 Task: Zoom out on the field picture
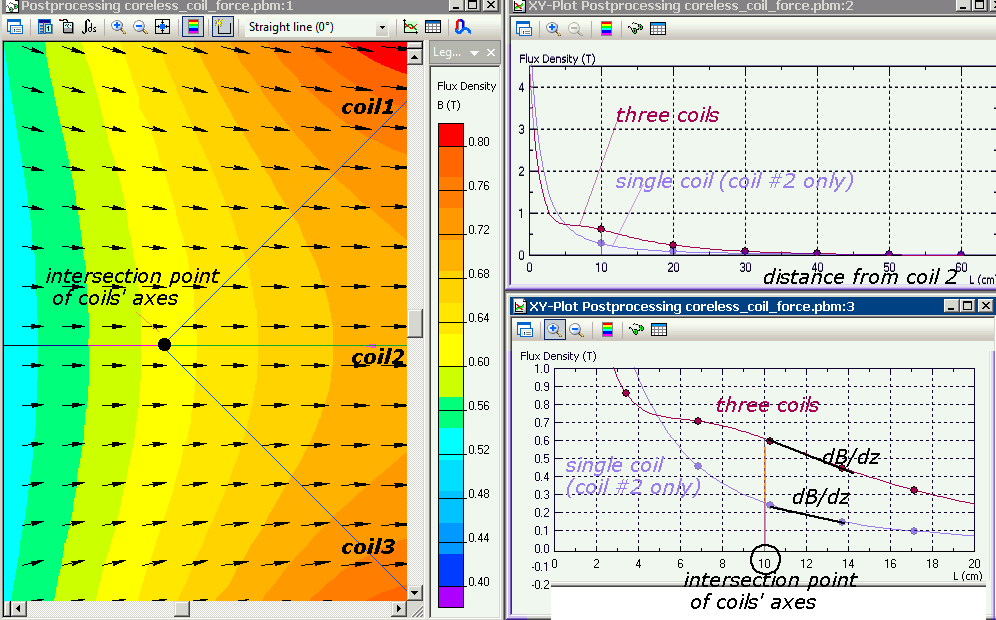140,27
